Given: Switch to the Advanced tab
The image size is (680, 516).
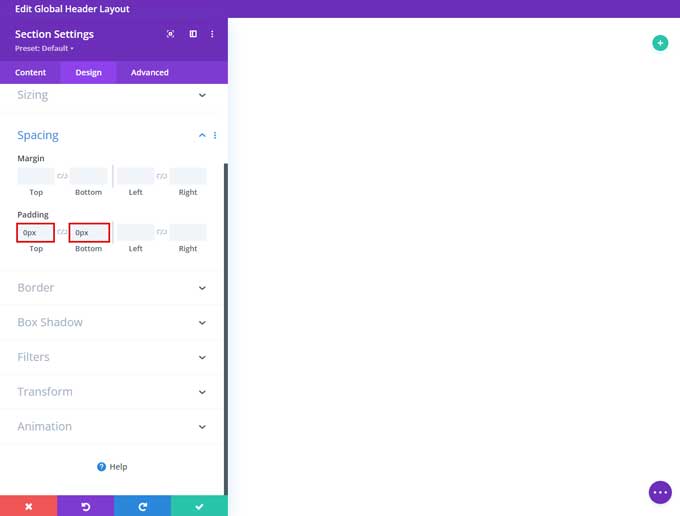Looking at the screenshot, I should point(149,73).
